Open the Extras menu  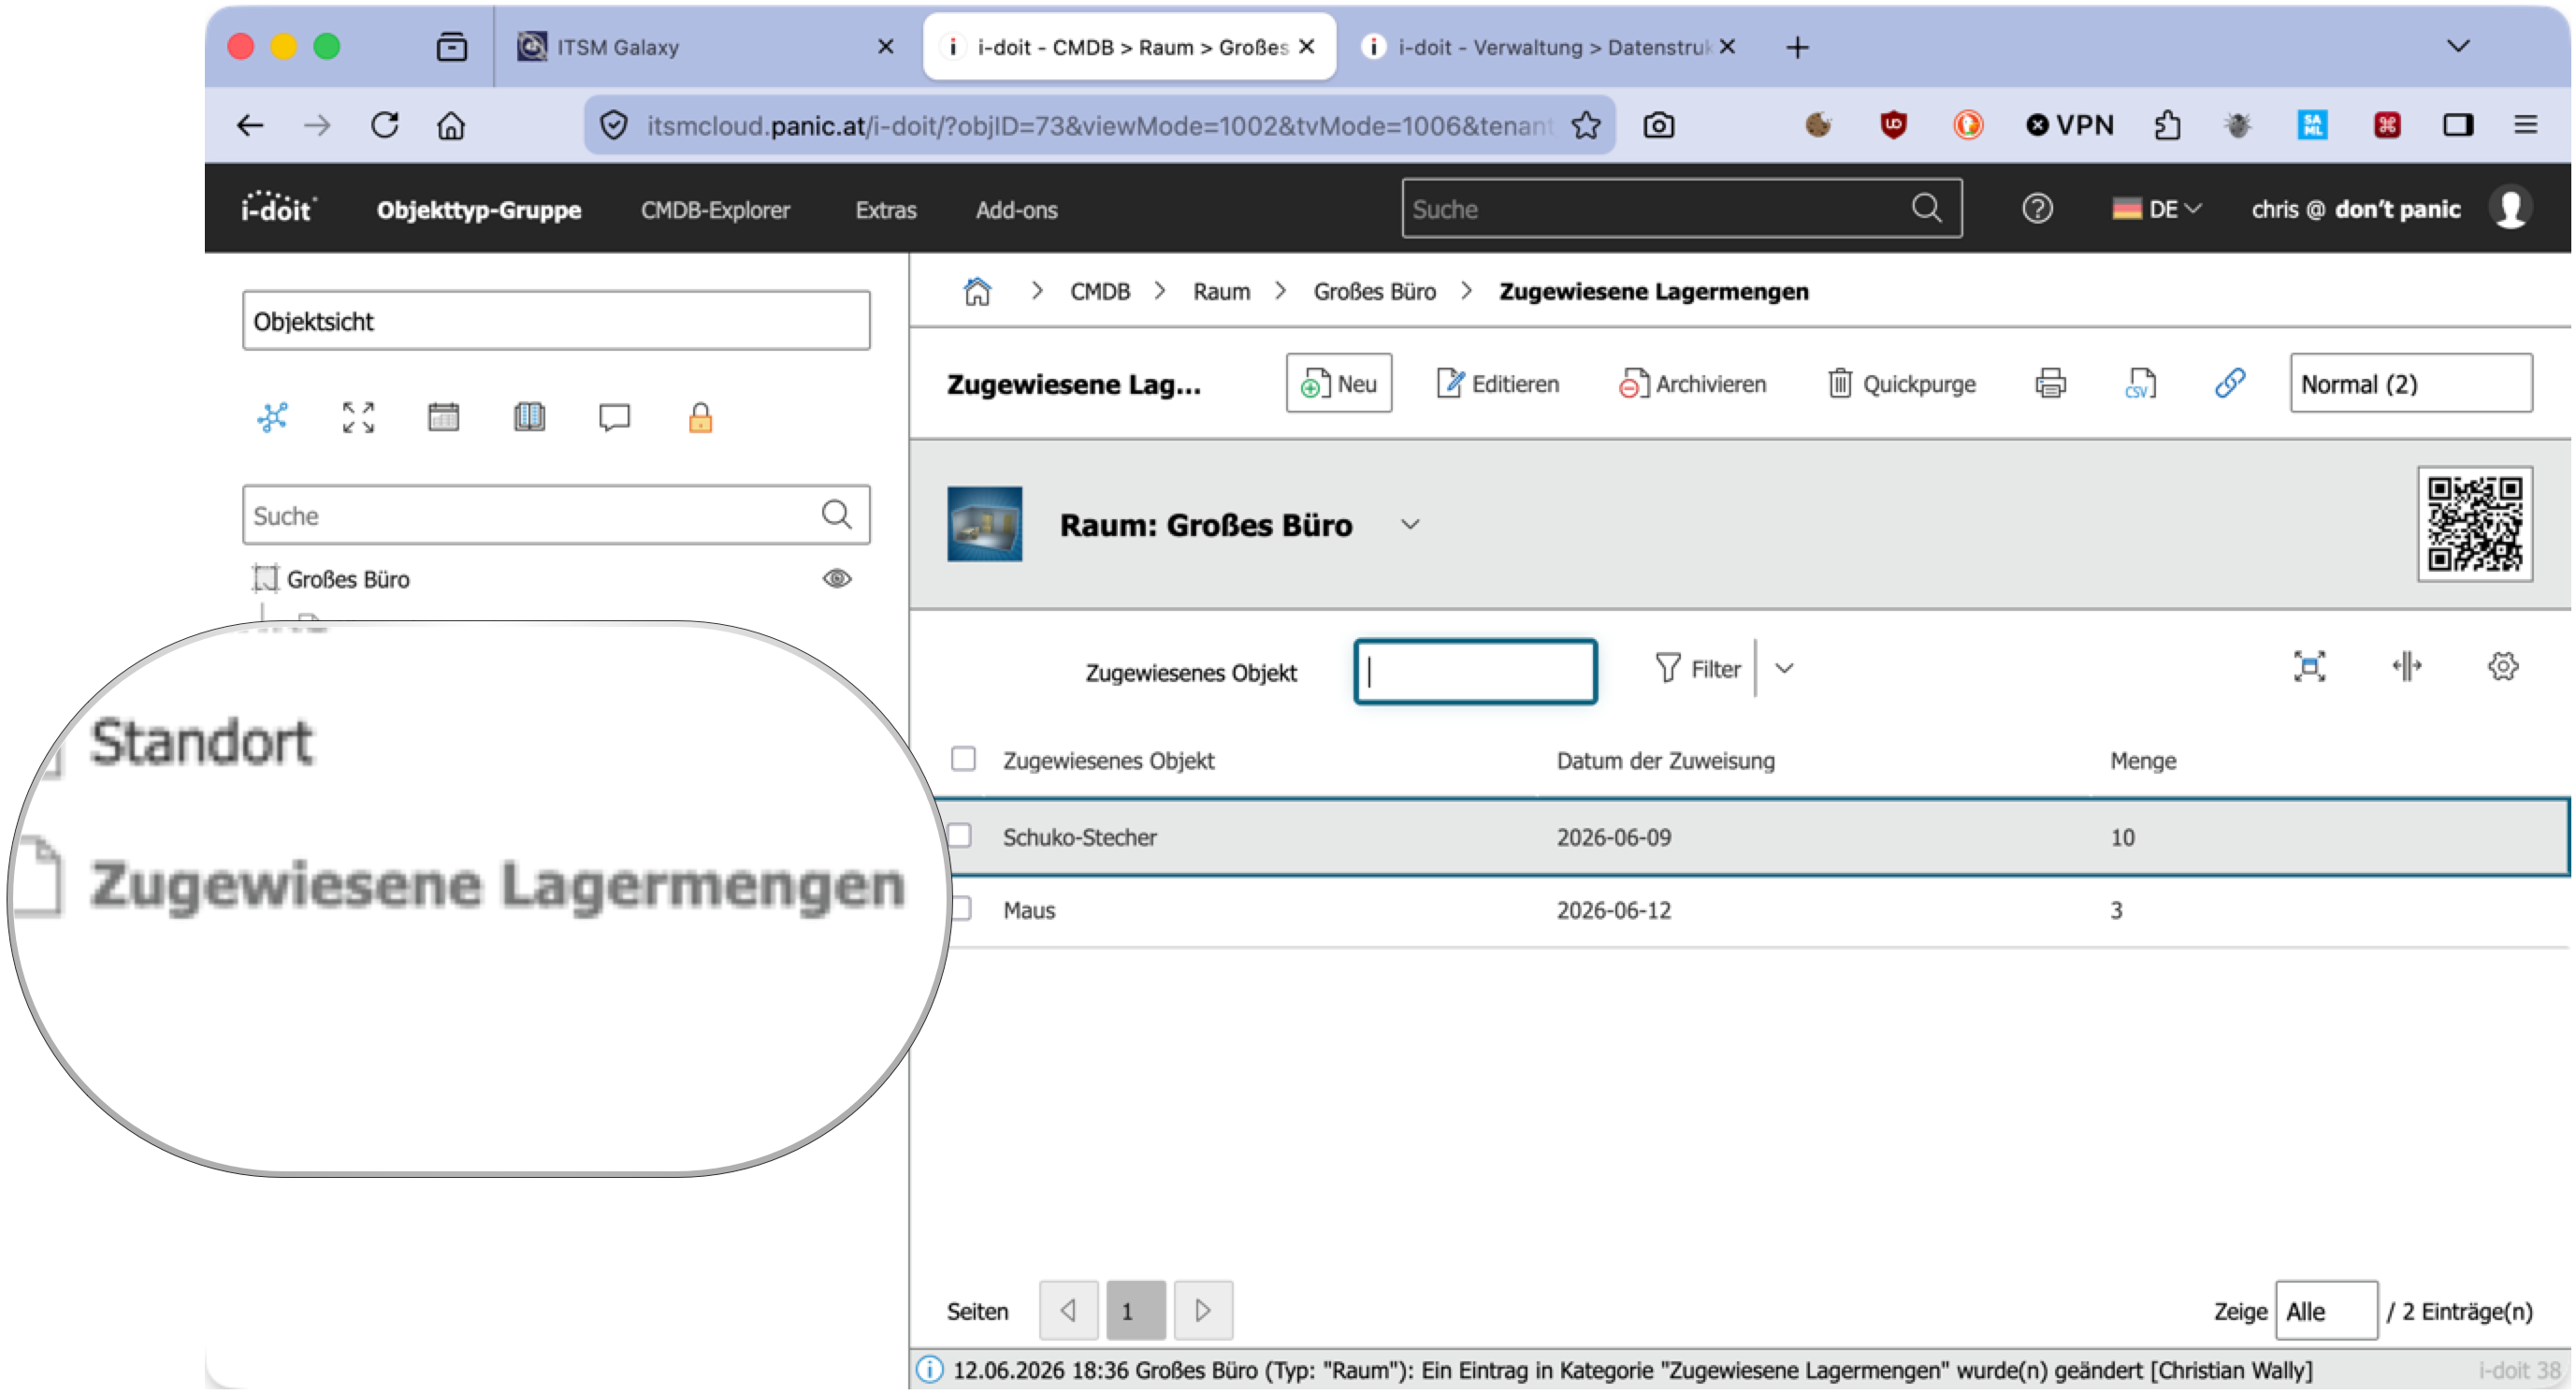click(886, 210)
